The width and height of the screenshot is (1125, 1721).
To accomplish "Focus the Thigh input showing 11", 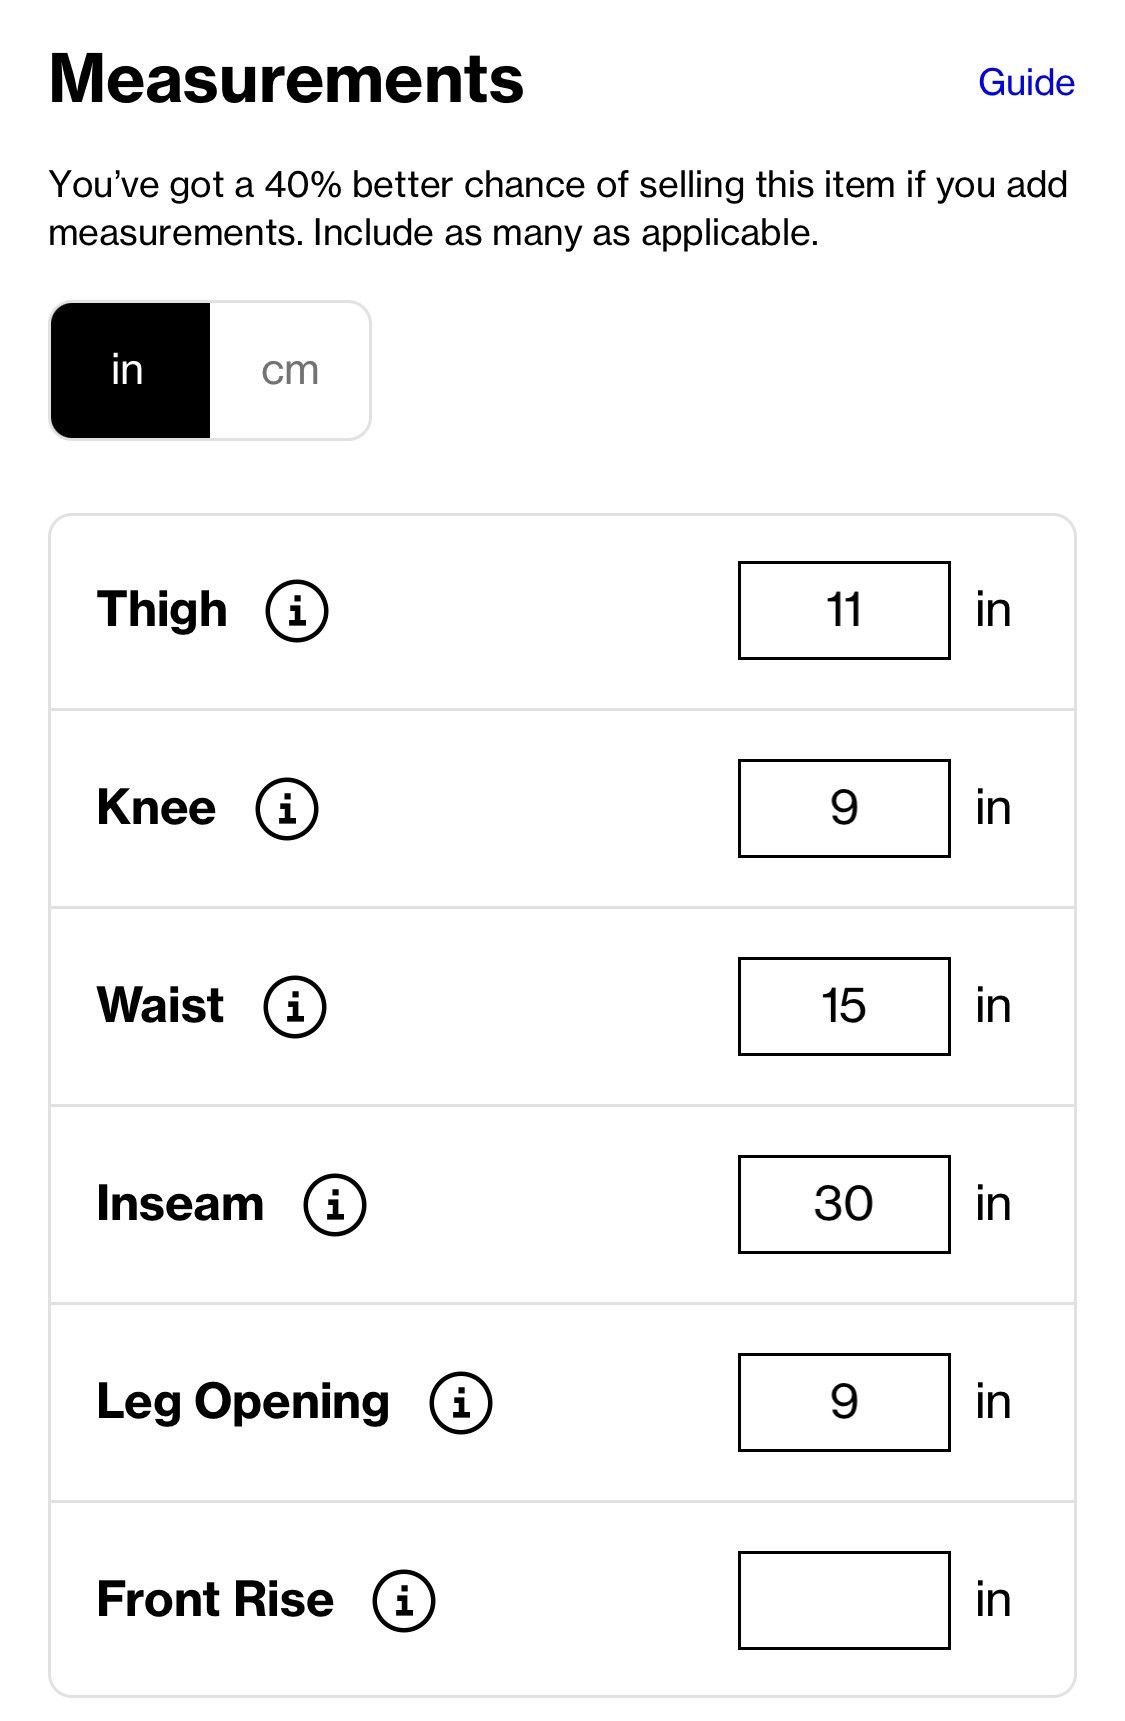I will (x=844, y=610).
